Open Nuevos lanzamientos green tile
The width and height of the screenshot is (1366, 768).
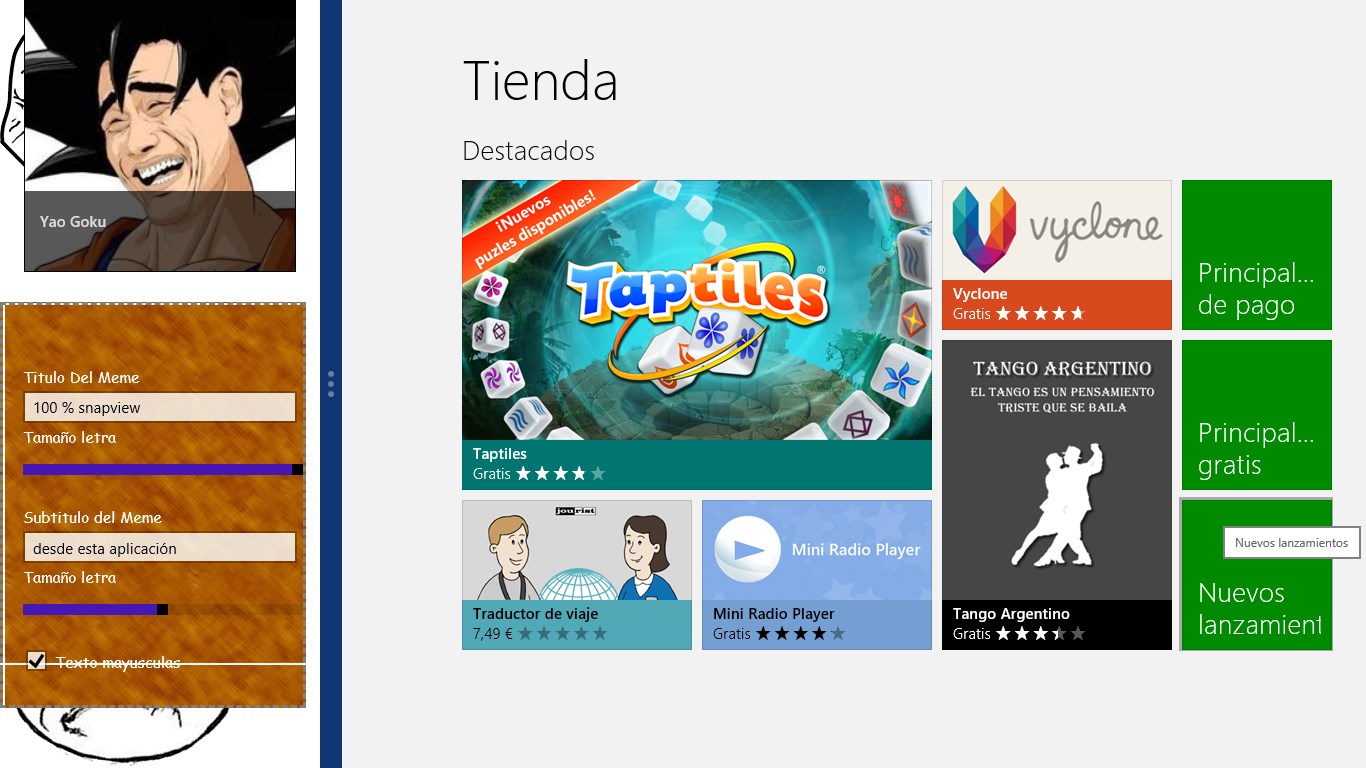tap(1256, 575)
